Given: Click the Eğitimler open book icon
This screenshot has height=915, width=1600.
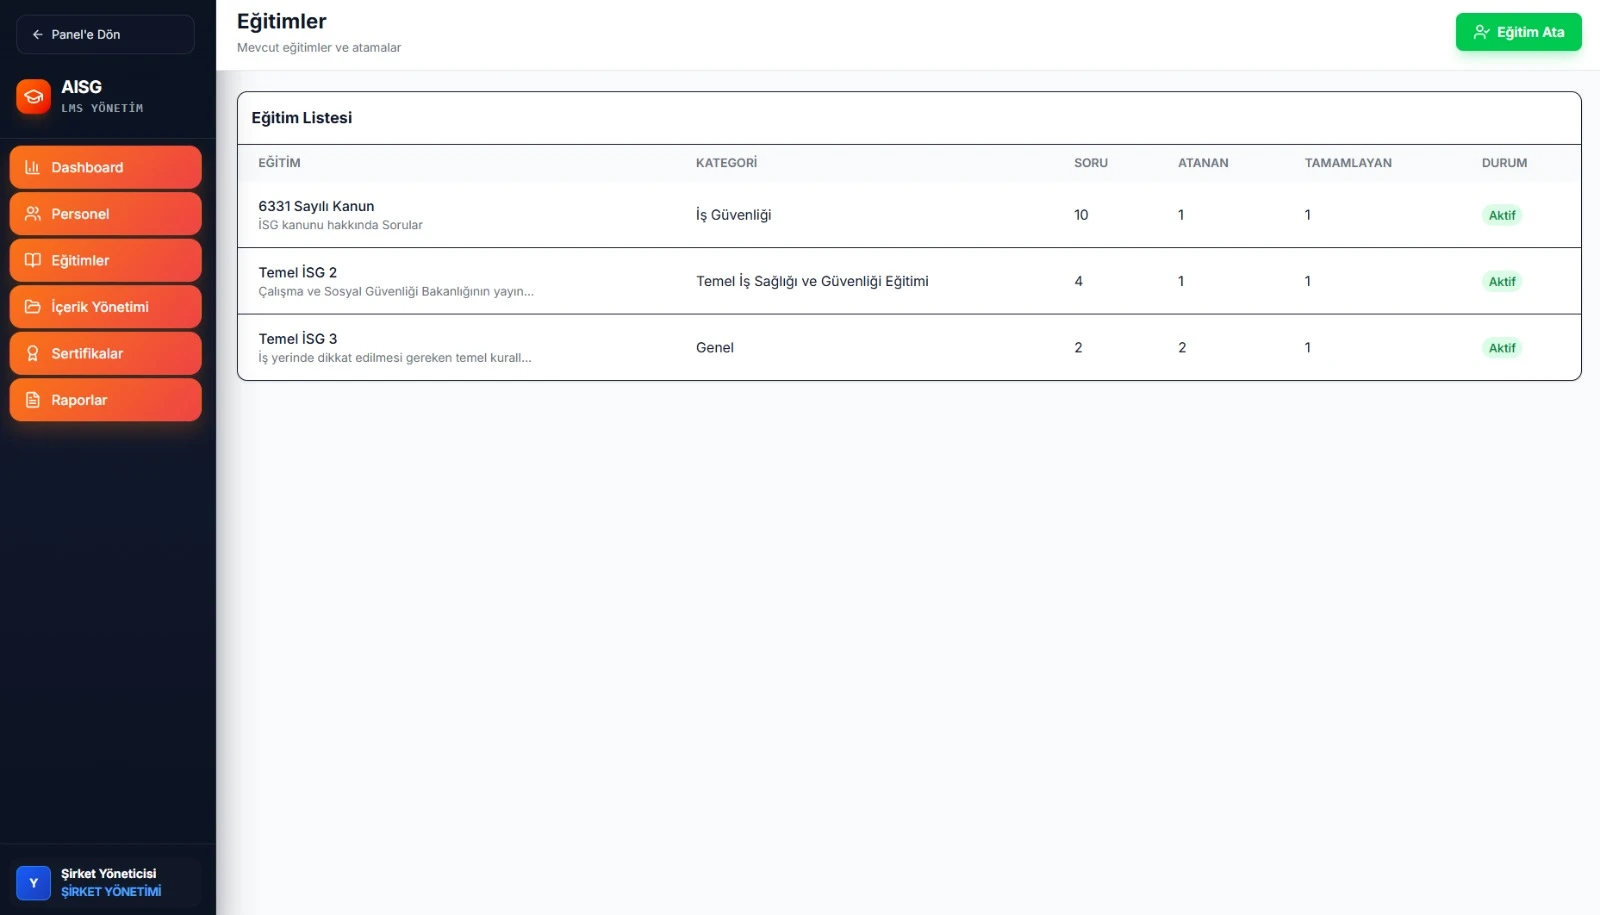Looking at the screenshot, I should pos(32,261).
